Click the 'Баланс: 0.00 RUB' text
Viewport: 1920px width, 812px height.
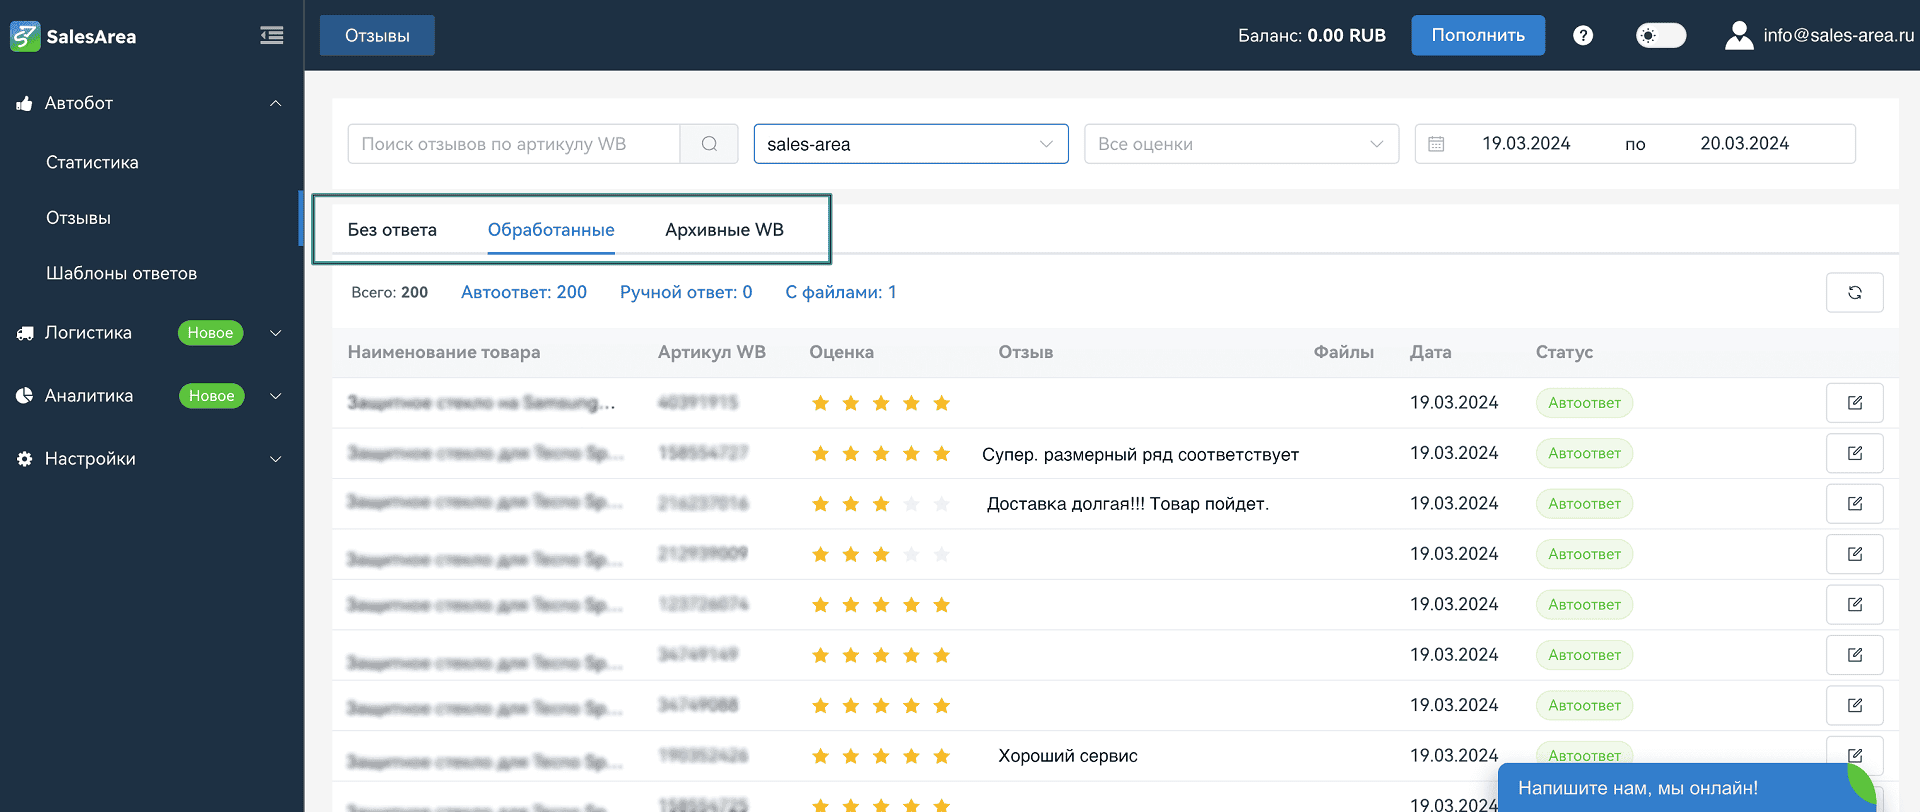[x=1312, y=35]
